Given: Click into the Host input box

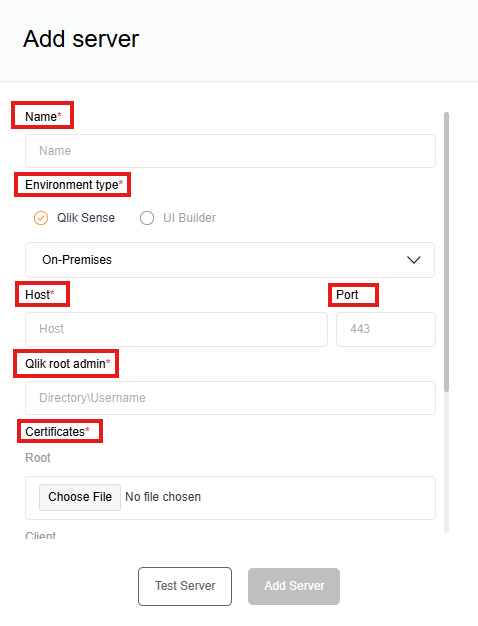Looking at the screenshot, I should (177, 329).
